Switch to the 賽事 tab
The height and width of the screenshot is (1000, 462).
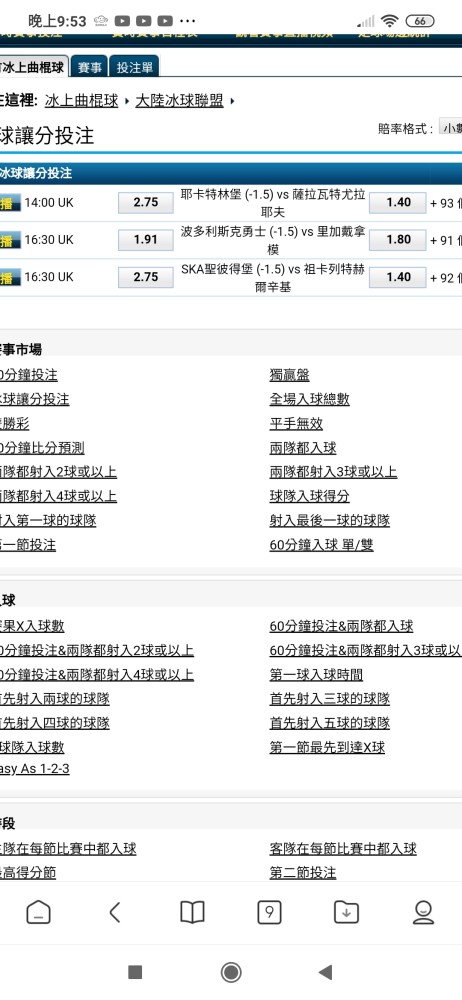coord(89,67)
